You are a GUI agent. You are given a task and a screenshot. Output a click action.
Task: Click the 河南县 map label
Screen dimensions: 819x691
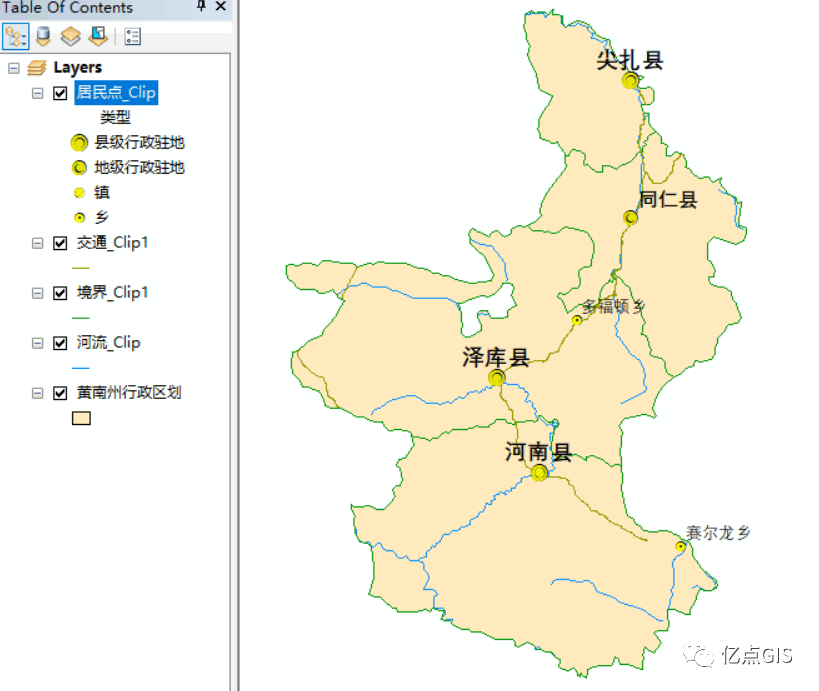[539, 452]
